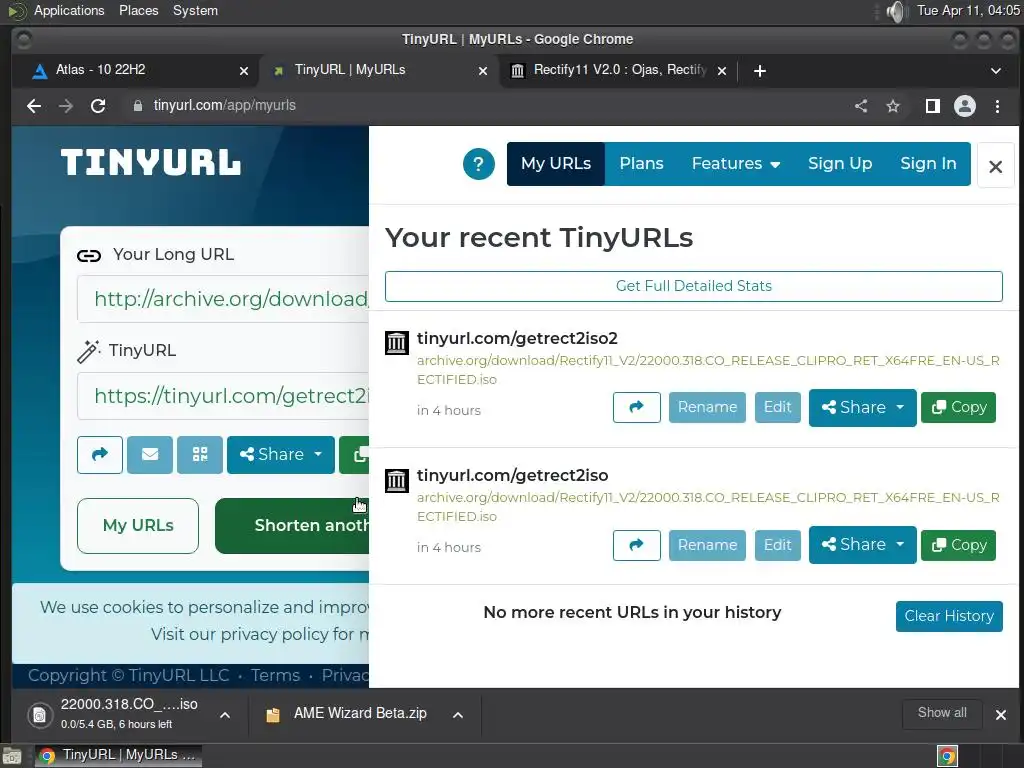Bookmark this page with the star icon

[x=893, y=106]
